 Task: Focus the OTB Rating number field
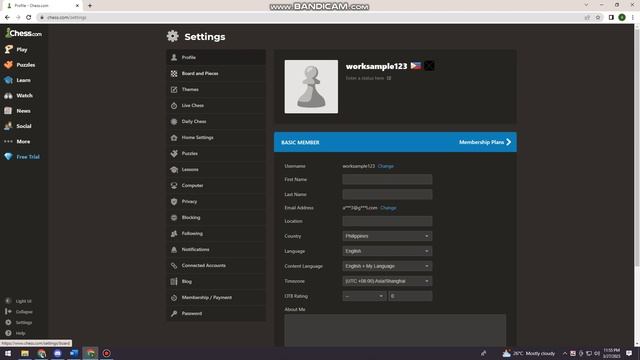pyautogui.click(x=410, y=296)
